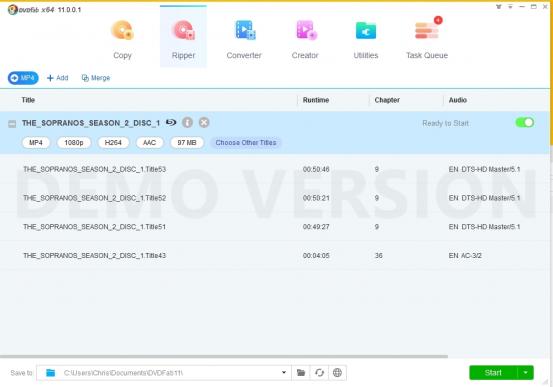Select the Title52 row
Image resolution: width=553 pixels, height=387 pixels.
275,198
